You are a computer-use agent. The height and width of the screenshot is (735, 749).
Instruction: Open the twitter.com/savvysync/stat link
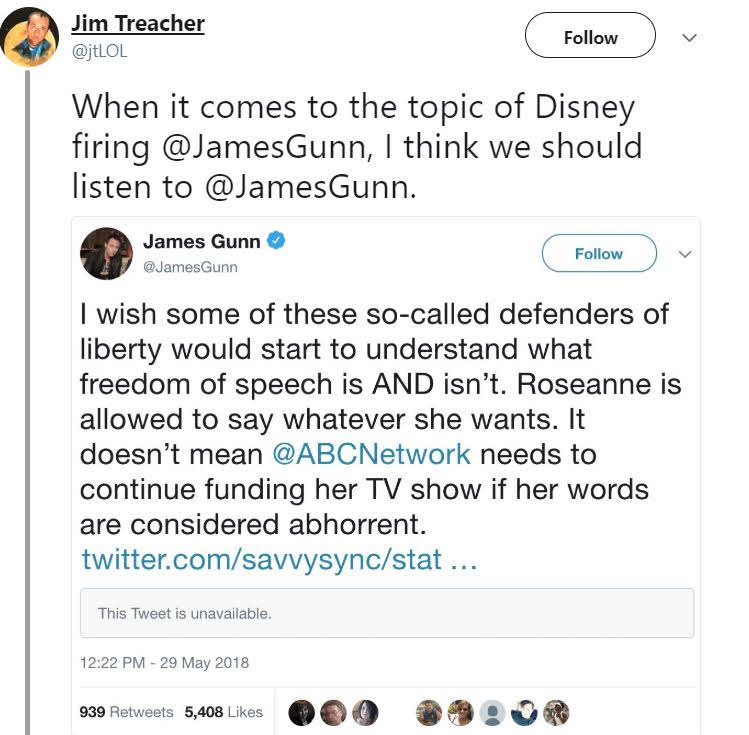tap(279, 559)
